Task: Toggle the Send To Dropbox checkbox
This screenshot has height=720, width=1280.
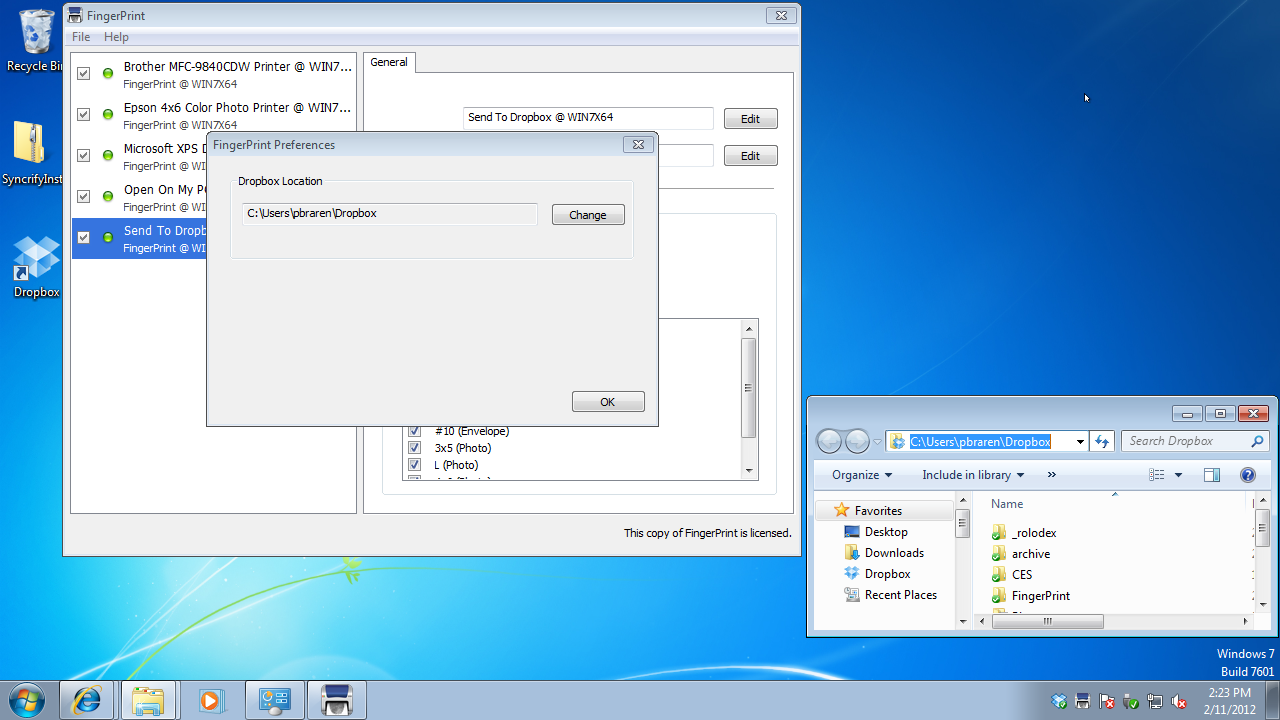Action: pos(83,237)
